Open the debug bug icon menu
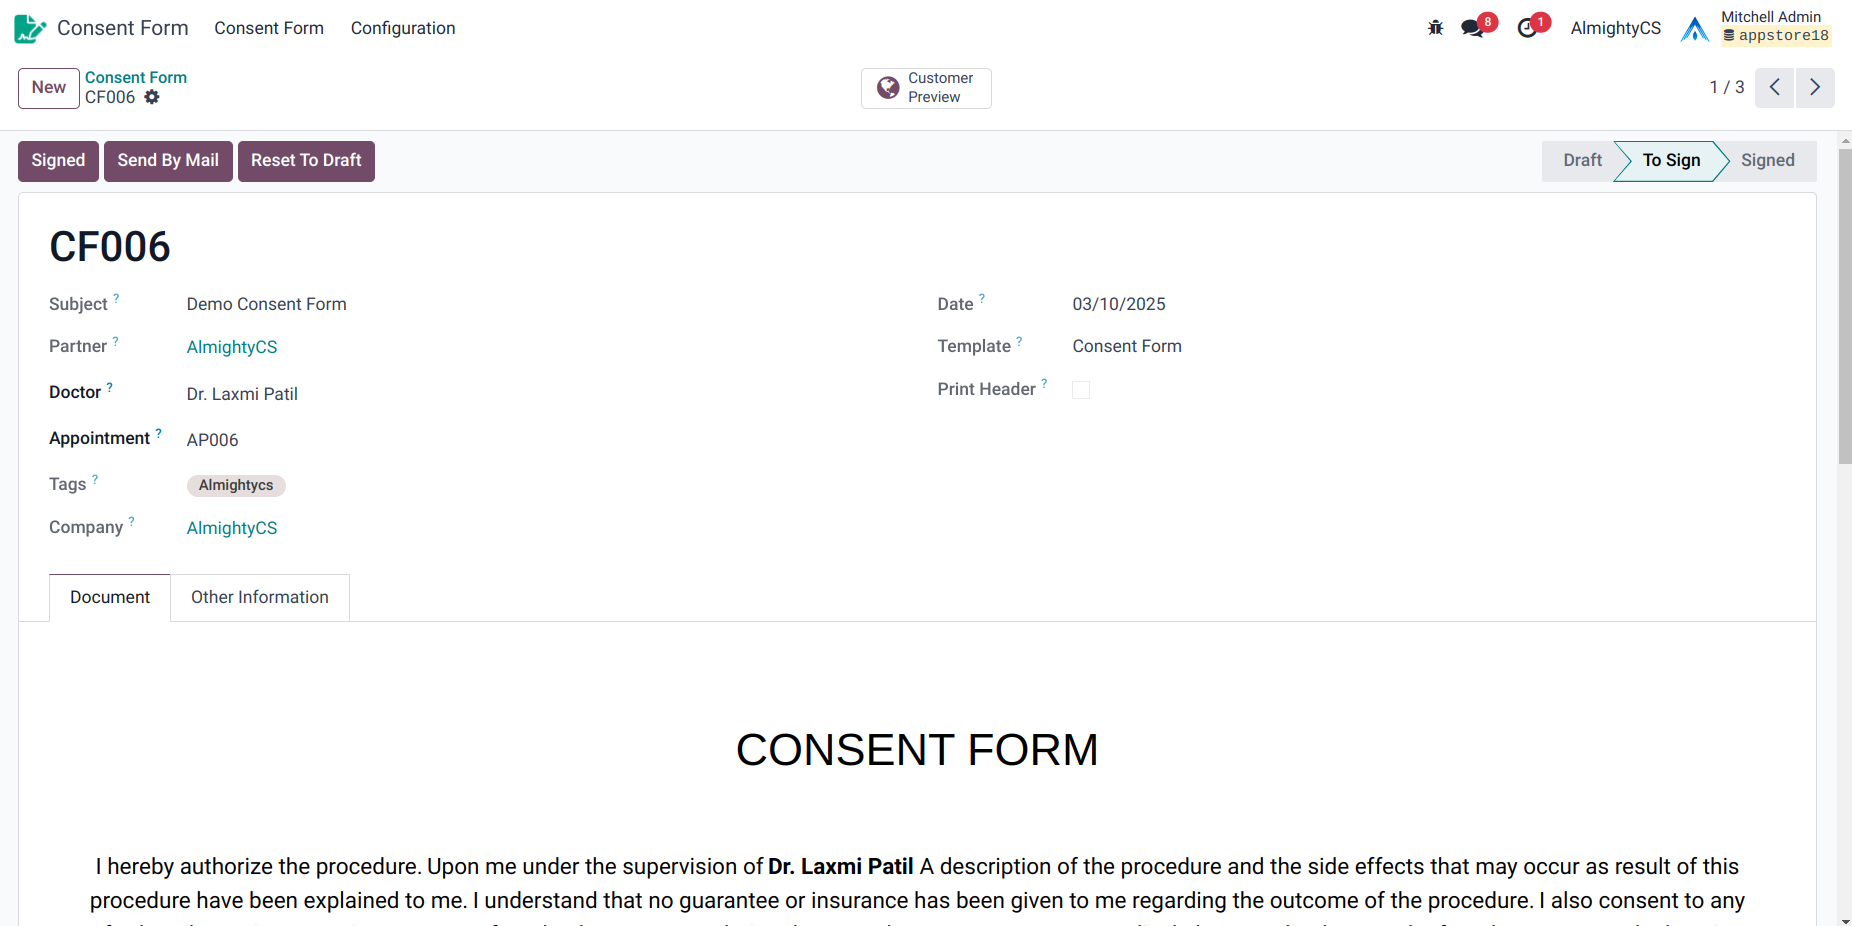The image size is (1852, 926). tap(1435, 28)
